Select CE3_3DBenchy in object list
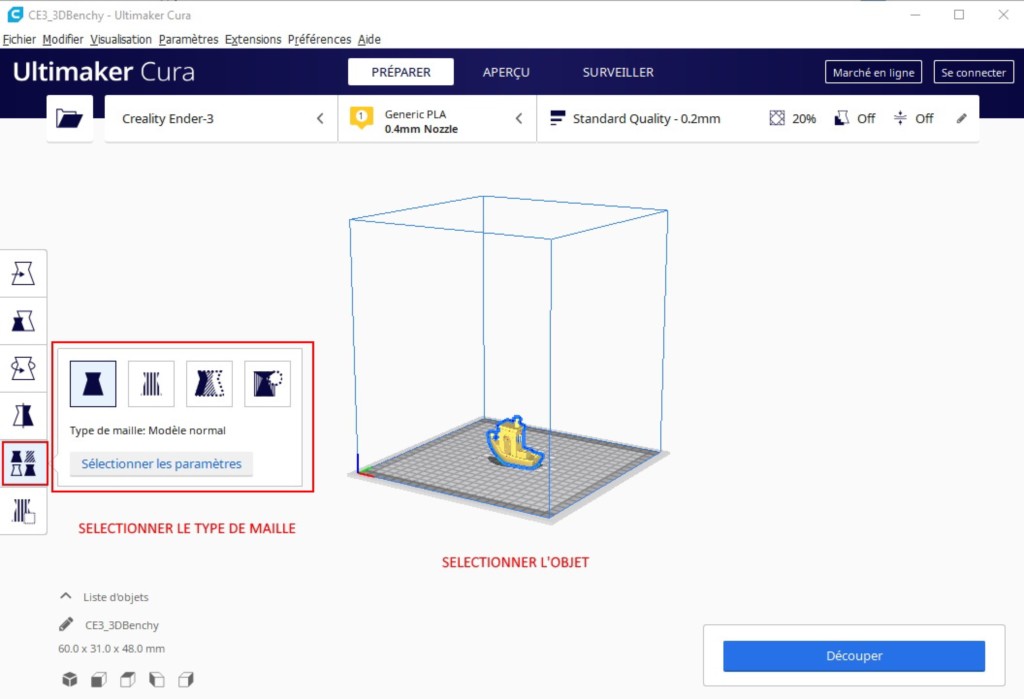1024x699 pixels. tap(122, 625)
